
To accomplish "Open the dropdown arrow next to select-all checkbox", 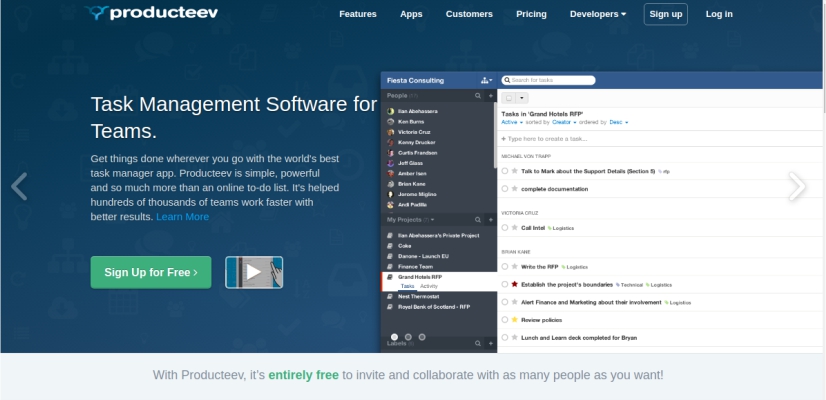I will tap(522, 98).
